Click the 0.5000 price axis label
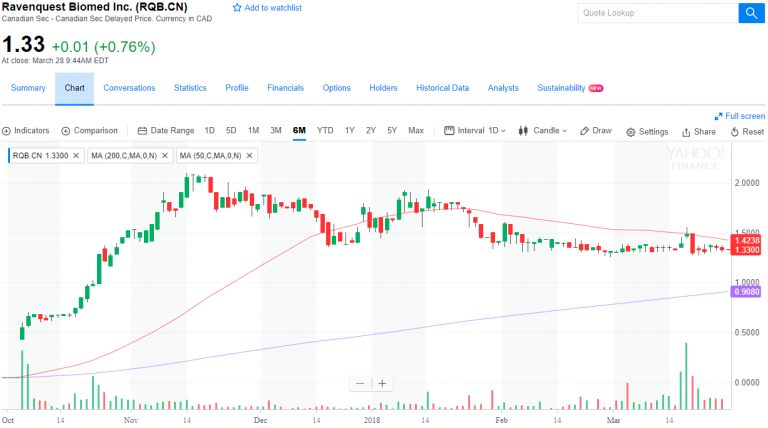Viewport: 768px width, 428px height. 746,333
